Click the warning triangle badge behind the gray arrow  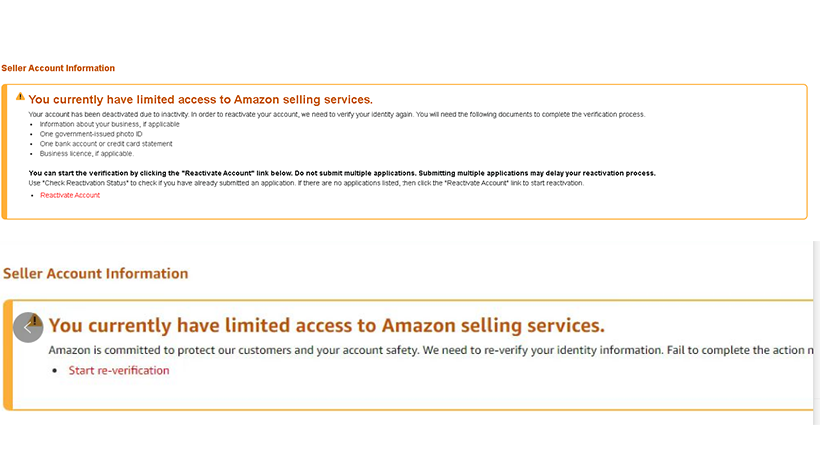pos(35,320)
